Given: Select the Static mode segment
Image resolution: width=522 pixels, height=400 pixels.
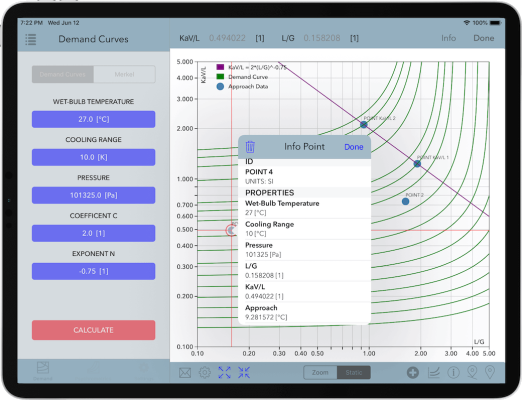Looking at the screenshot, I should (354, 372).
